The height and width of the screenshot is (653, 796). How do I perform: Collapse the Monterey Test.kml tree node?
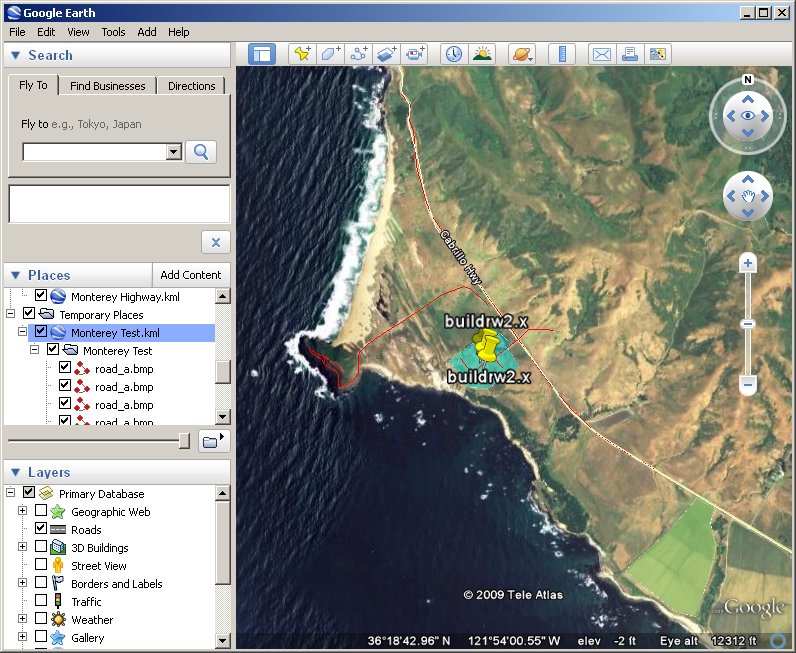[23, 332]
